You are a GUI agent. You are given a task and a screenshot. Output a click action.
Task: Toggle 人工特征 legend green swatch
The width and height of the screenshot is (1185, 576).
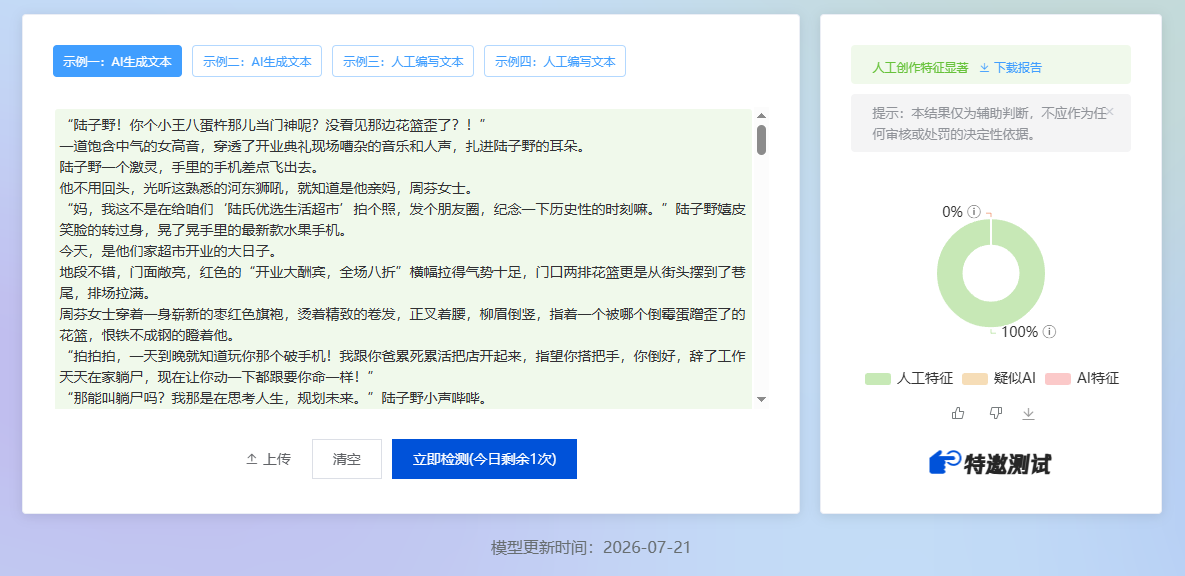click(x=877, y=379)
